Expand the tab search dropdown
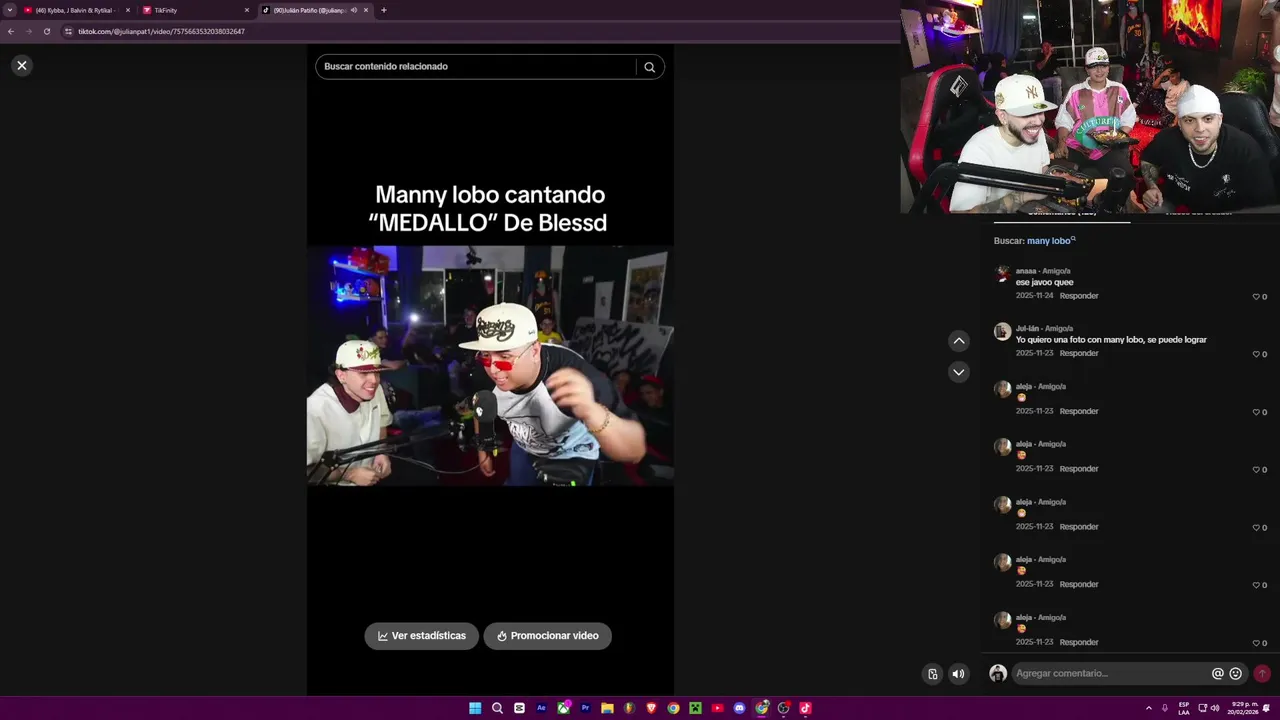 click(x=10, y=10)
